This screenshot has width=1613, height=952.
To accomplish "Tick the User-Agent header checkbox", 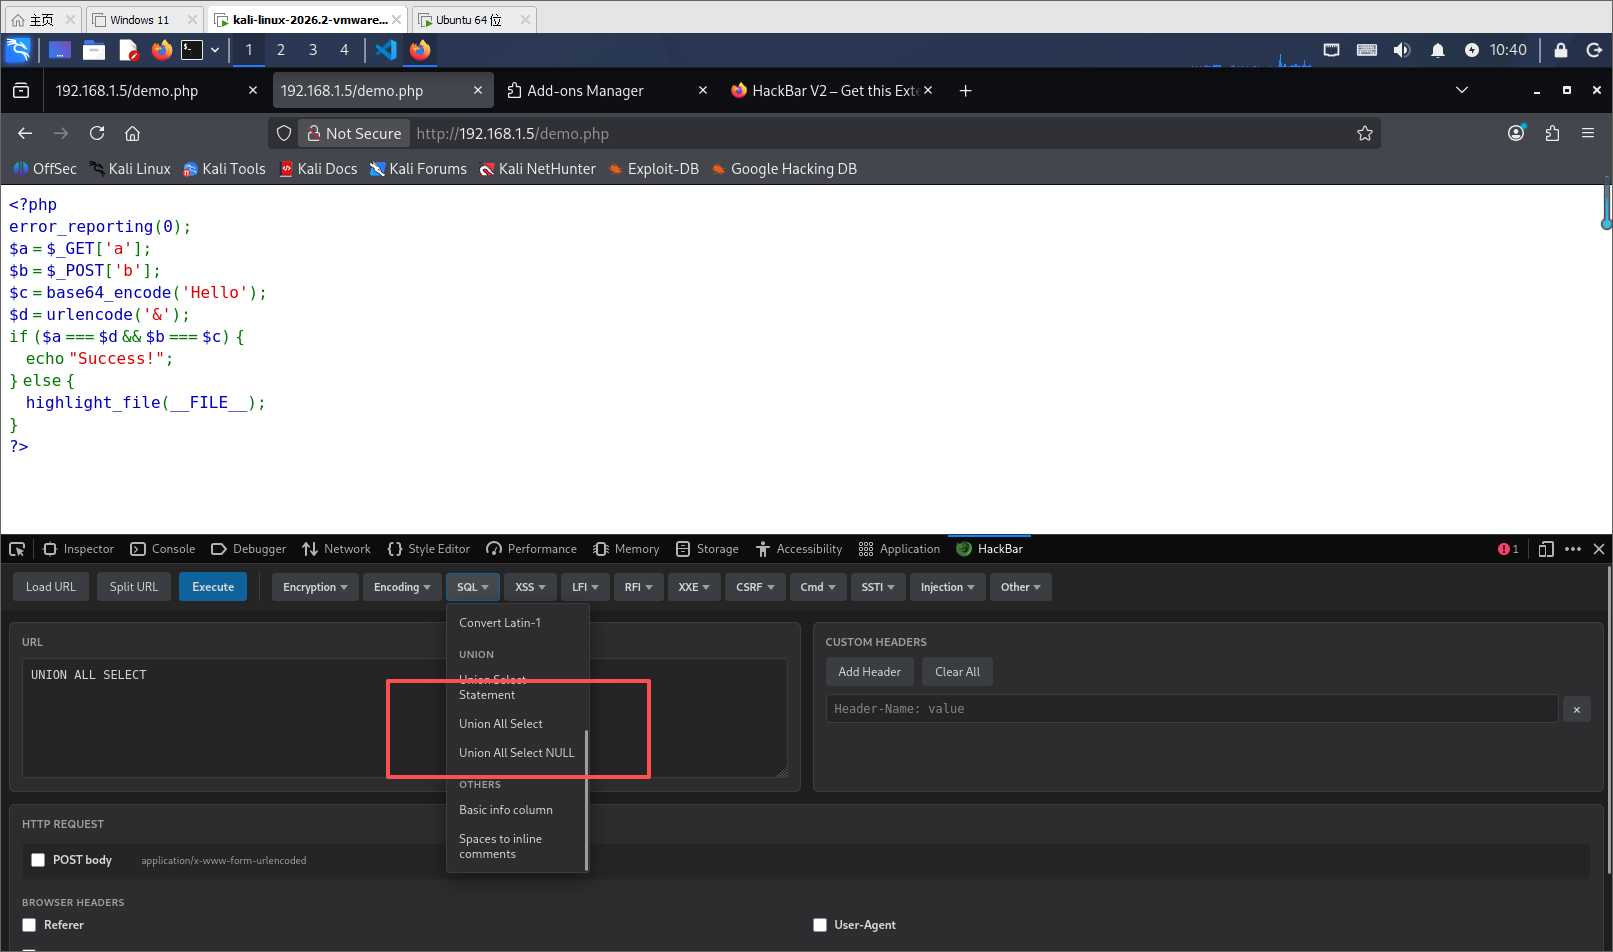I will (820, 925).
